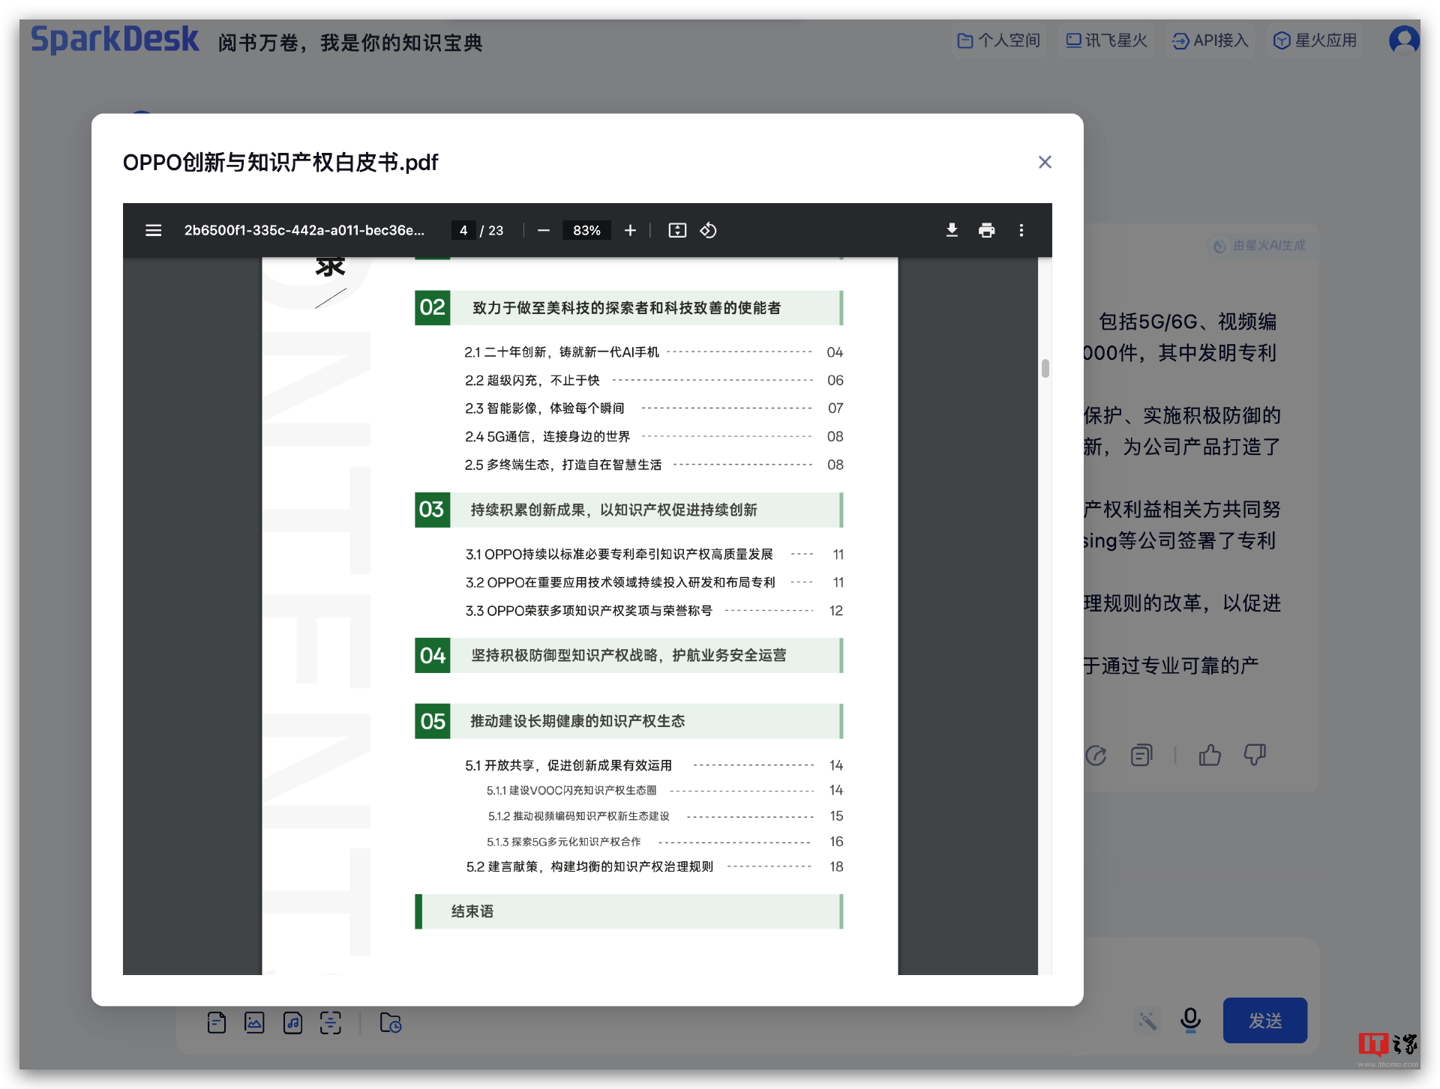Print the PDF document
Viewport: 1440px width, 1089px height.
coord(986,230)
